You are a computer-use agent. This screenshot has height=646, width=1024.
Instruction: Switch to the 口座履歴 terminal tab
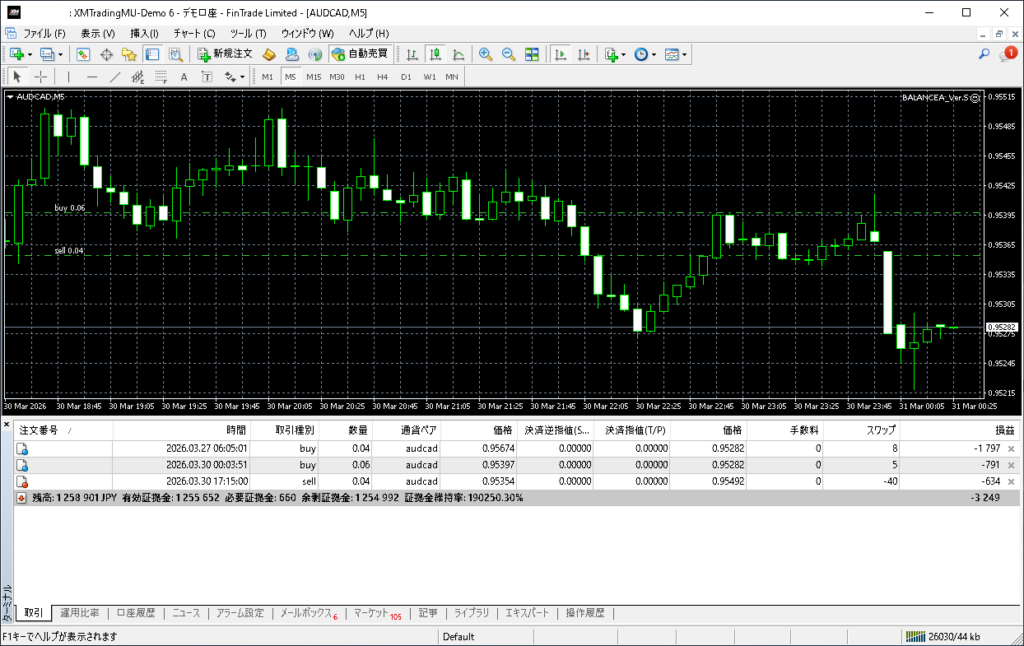(135, 613)
